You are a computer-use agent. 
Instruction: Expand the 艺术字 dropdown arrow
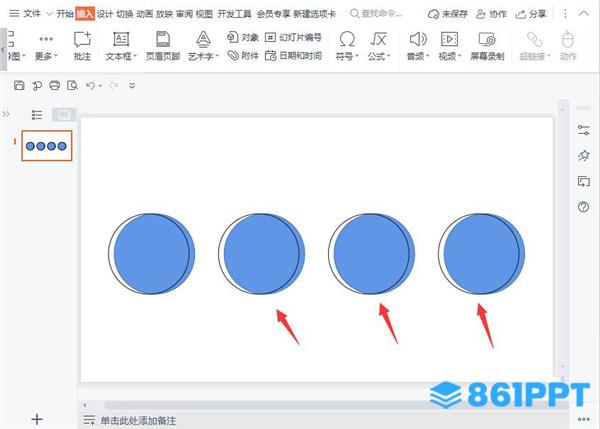[x=217, y=56]
